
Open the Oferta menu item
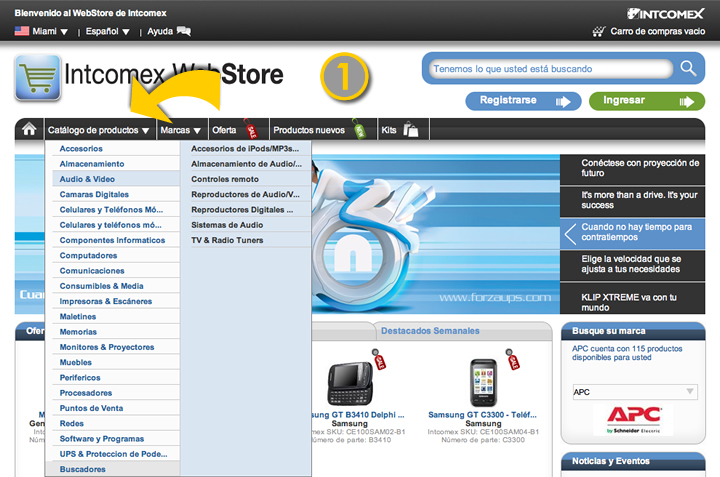pyautogui.click(x=224, y=130)
